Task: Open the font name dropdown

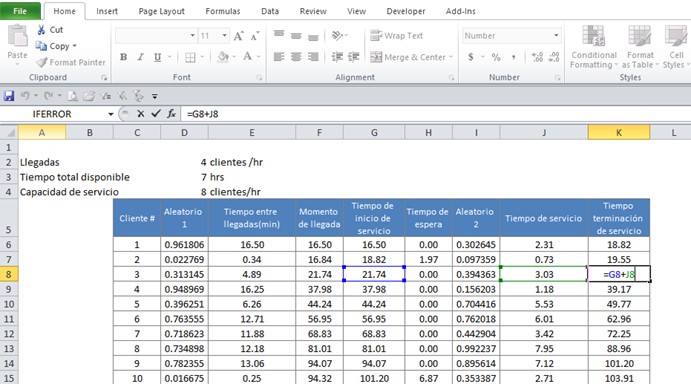Action: pos(193,36)
